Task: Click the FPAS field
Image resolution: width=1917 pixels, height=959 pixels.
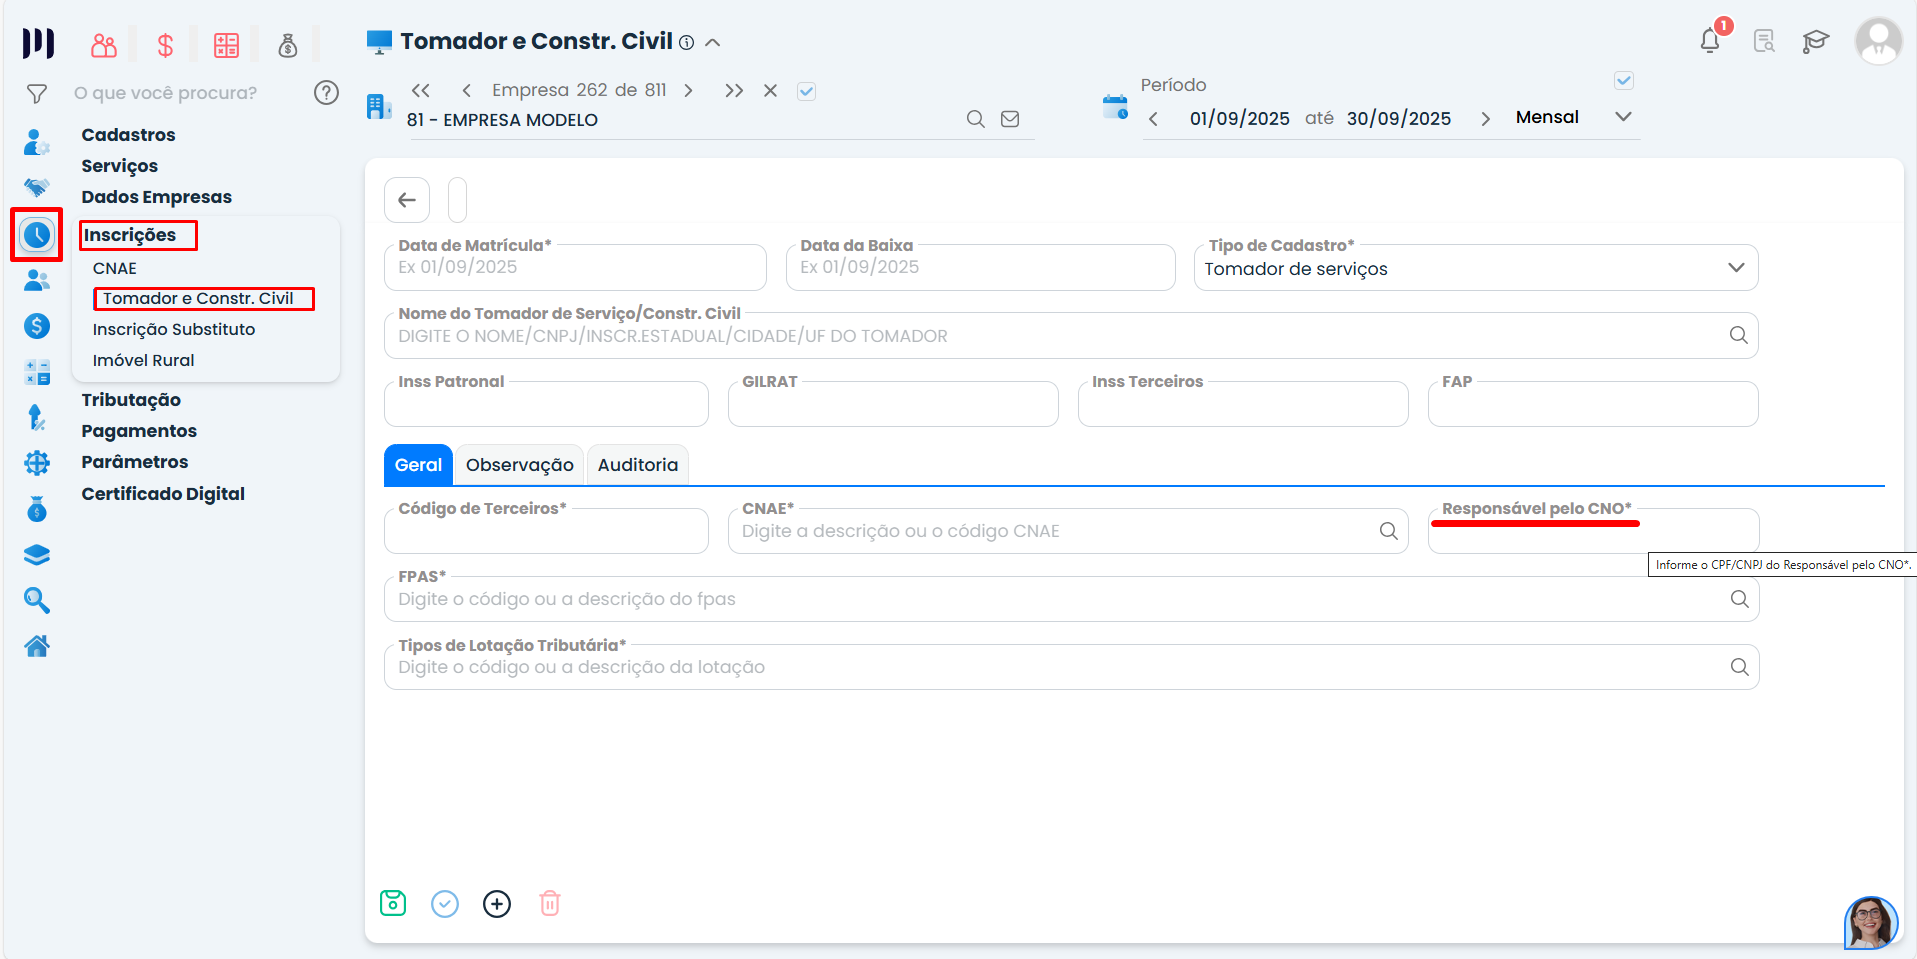Action: coord(1071,599)
